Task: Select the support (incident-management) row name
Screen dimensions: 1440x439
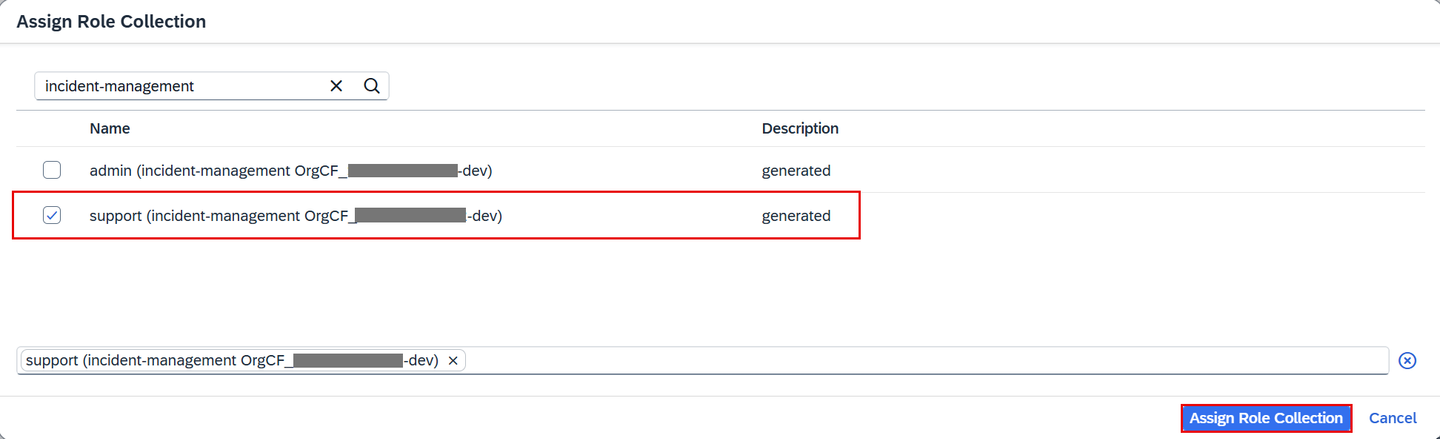Action: pos(296,216)
